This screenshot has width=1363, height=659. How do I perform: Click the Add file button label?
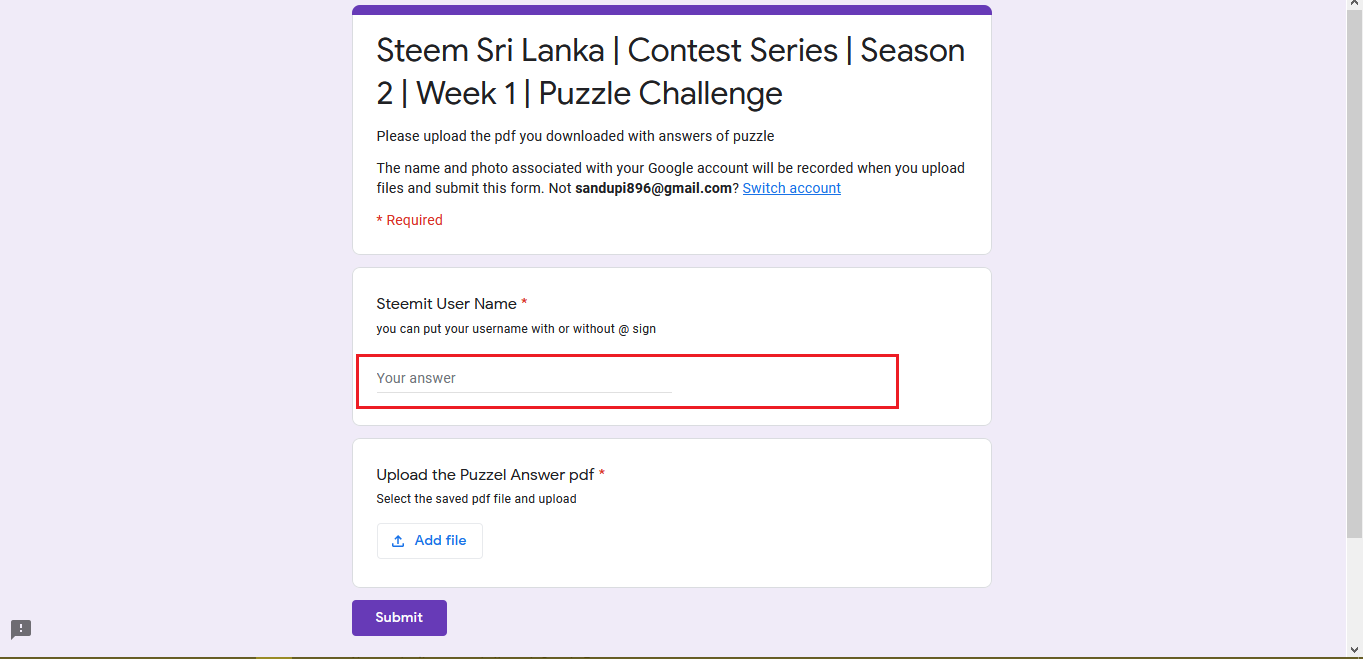coord(440,540)
